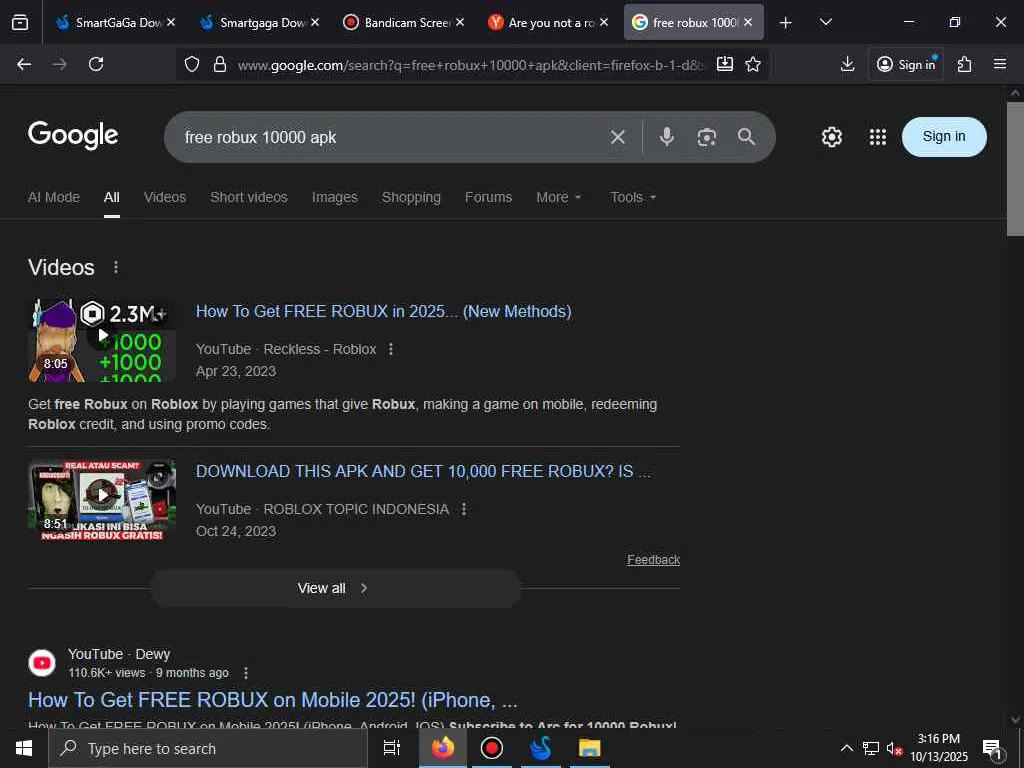Open the Videos section options menu
The width and height of the screenshot is (1024, 768).
tap(116, 267)
